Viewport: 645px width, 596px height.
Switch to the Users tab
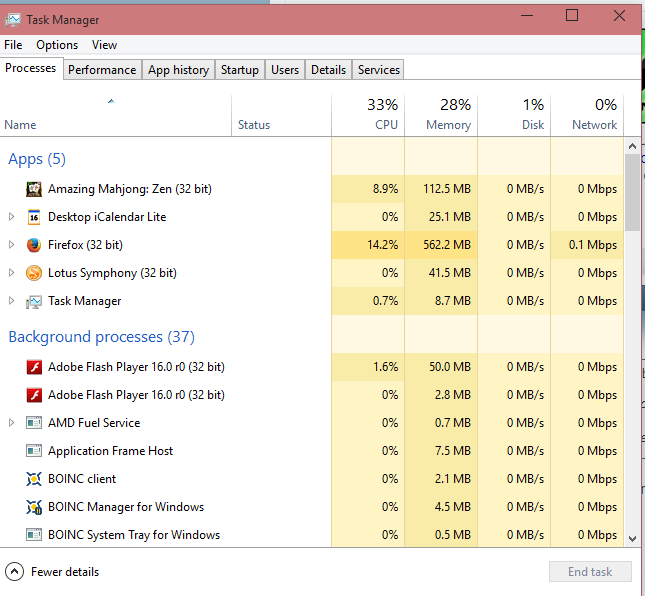pyautogui.click(x=285, y=70)
